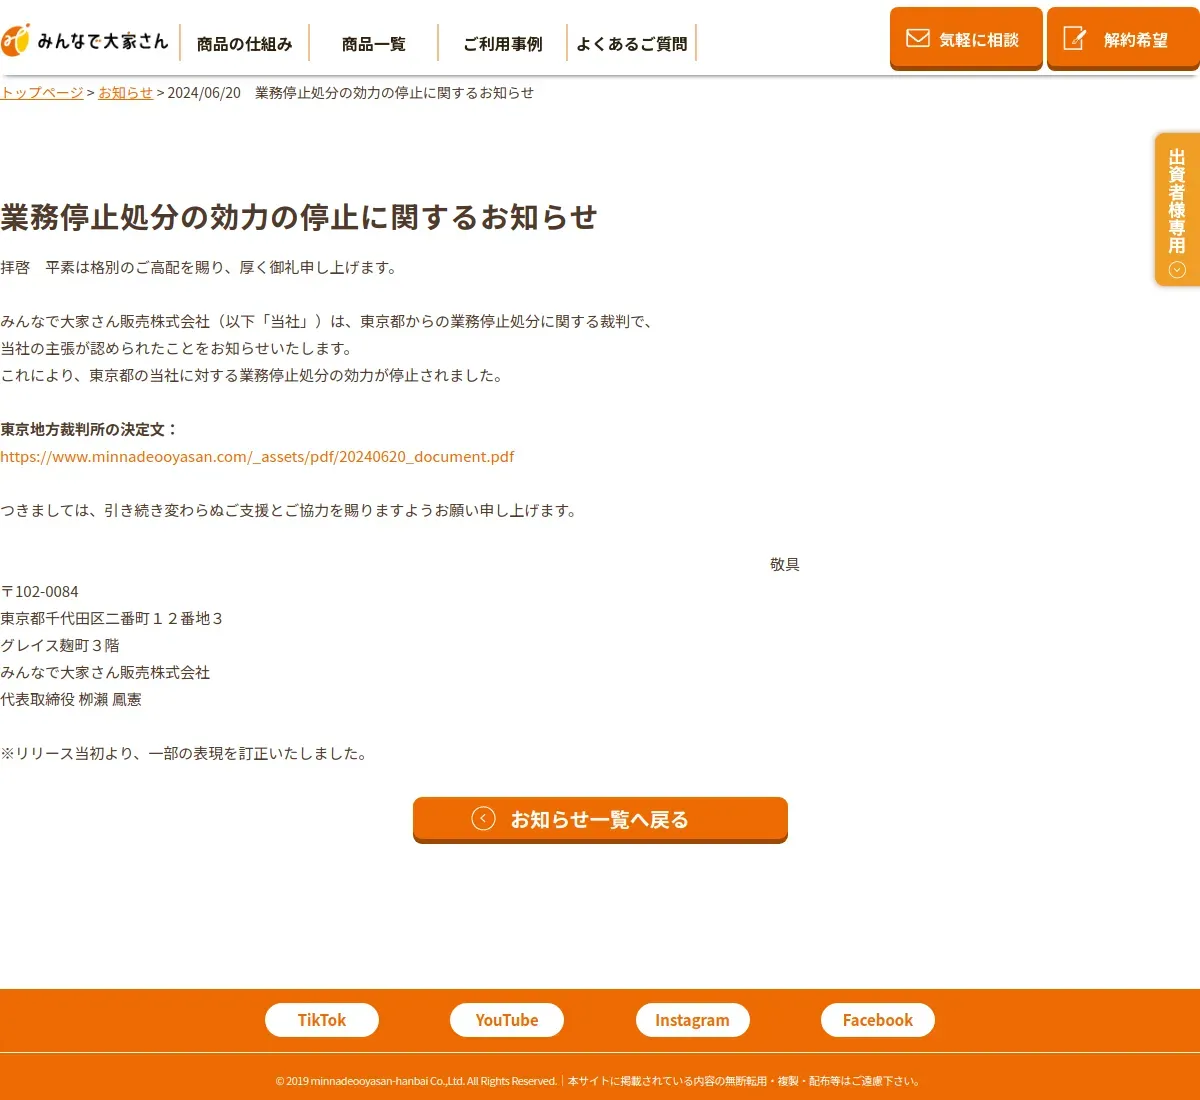
Task: Click the heading 業務停止処分の効力の停止に関するお知らせ
Action: [x=299, y=217]
